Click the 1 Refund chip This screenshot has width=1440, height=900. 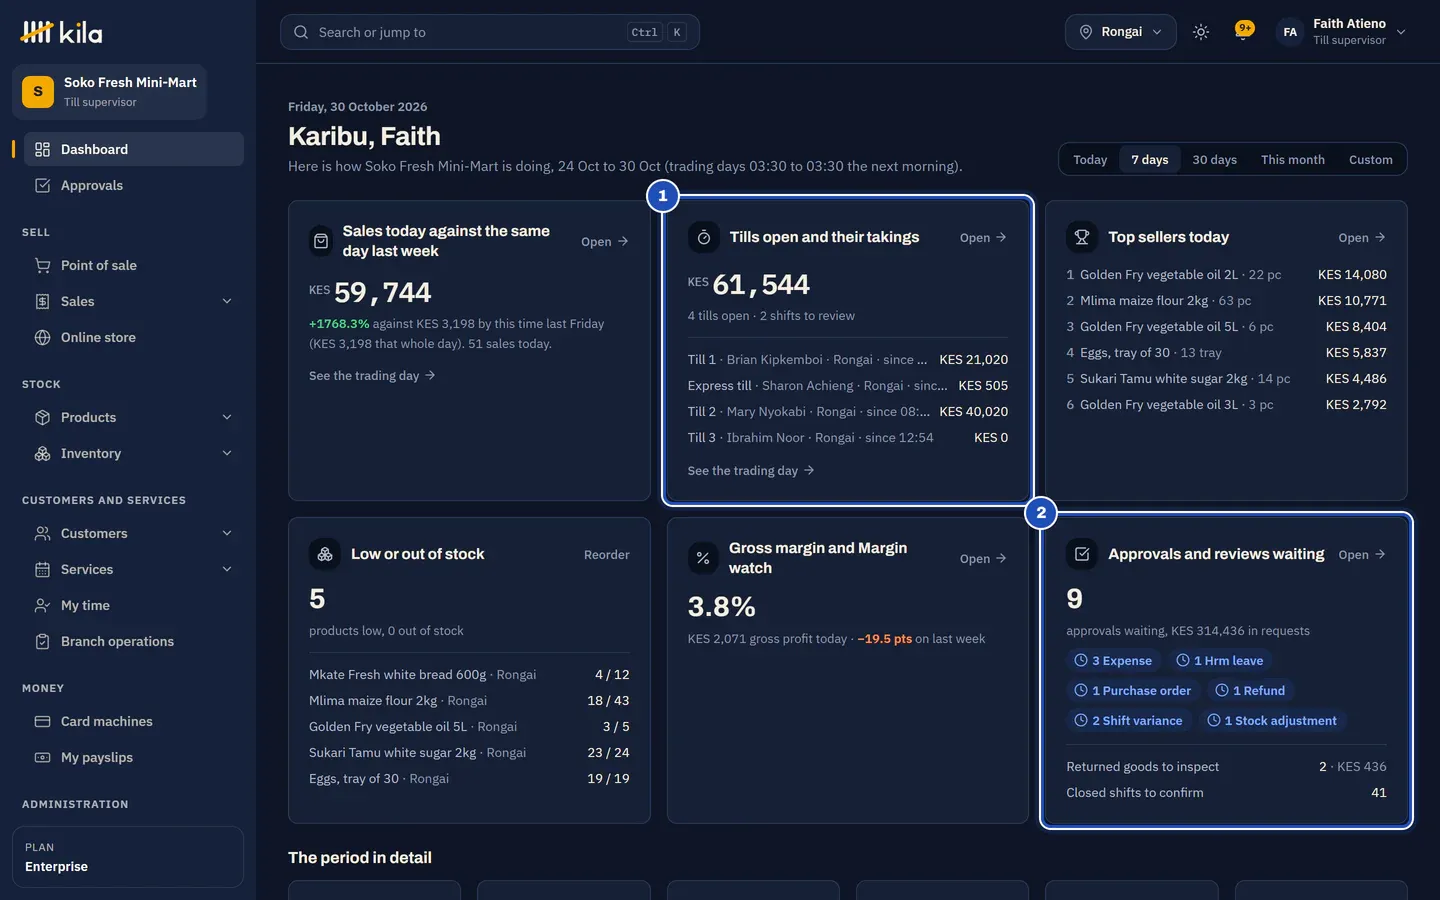(1250, 690)
